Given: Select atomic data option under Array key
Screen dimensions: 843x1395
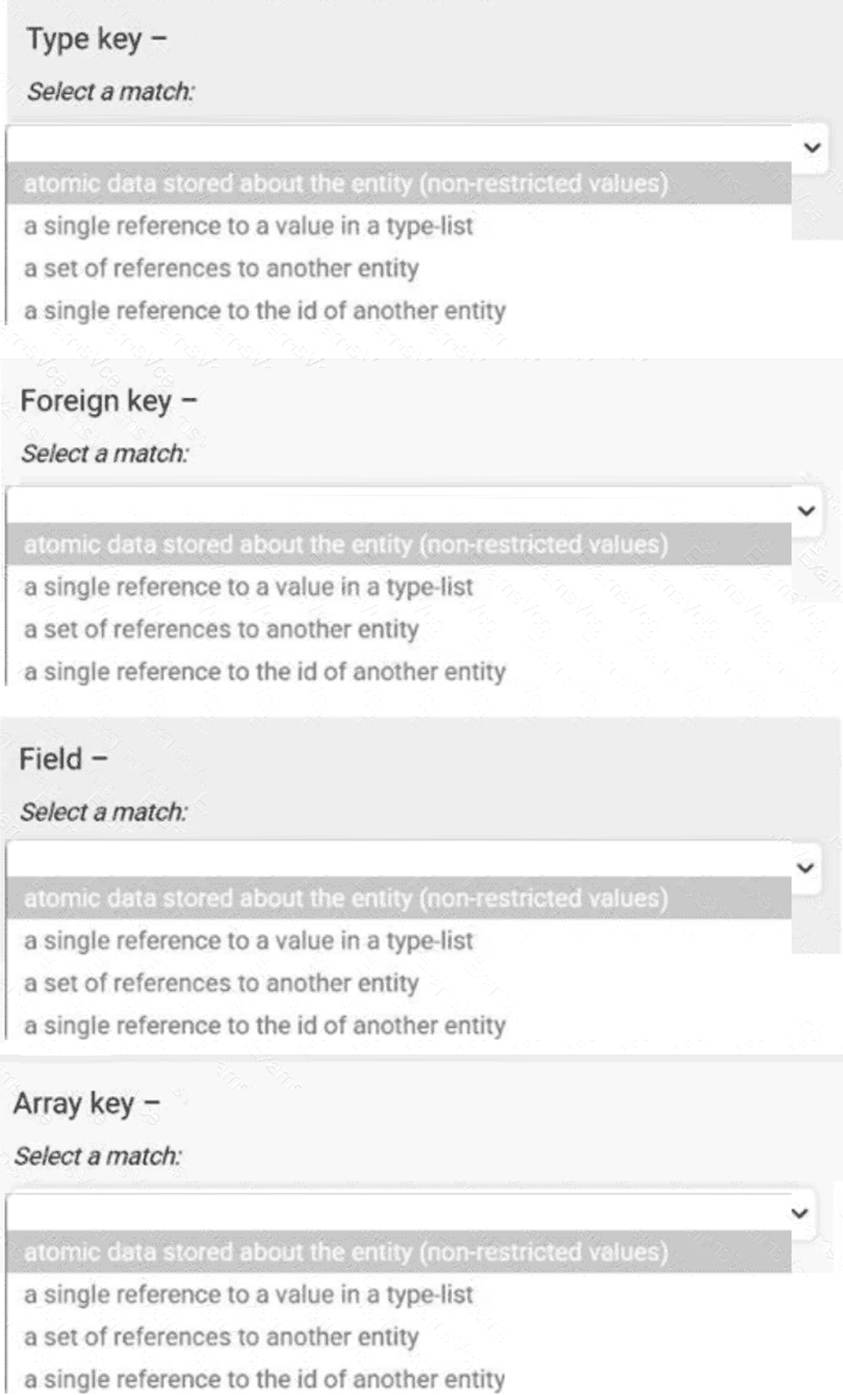Looking at the screenshot, I should 345,1251.
